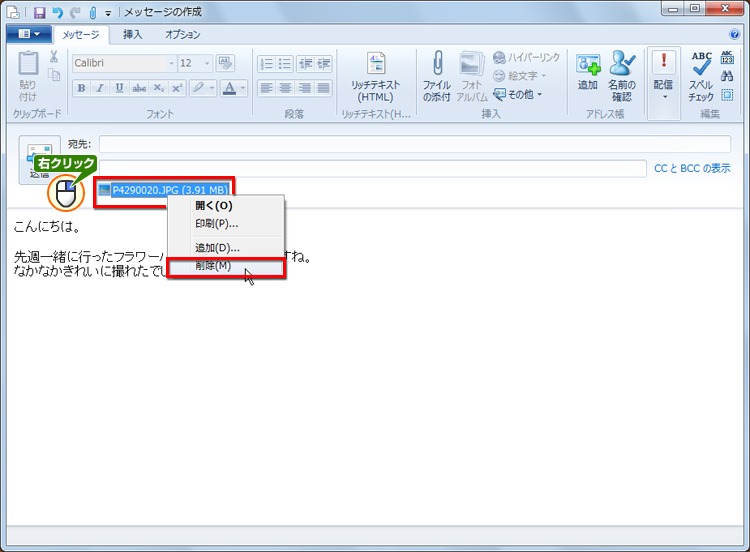The image size is (750, 552).
Task: Open the font size 12 dropdown
Action: pos(207,63)
